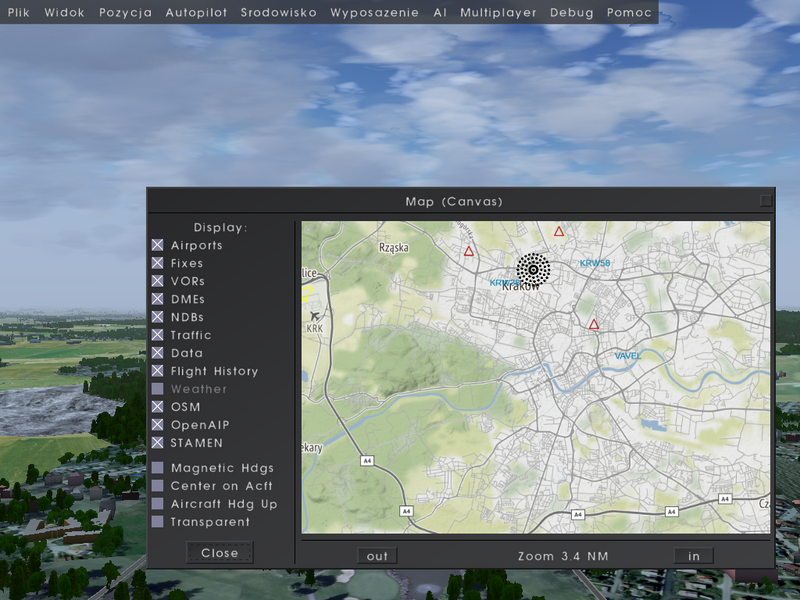
Task: Enable the Center on Acft checkbox
Action: click(x=158, y=486)
